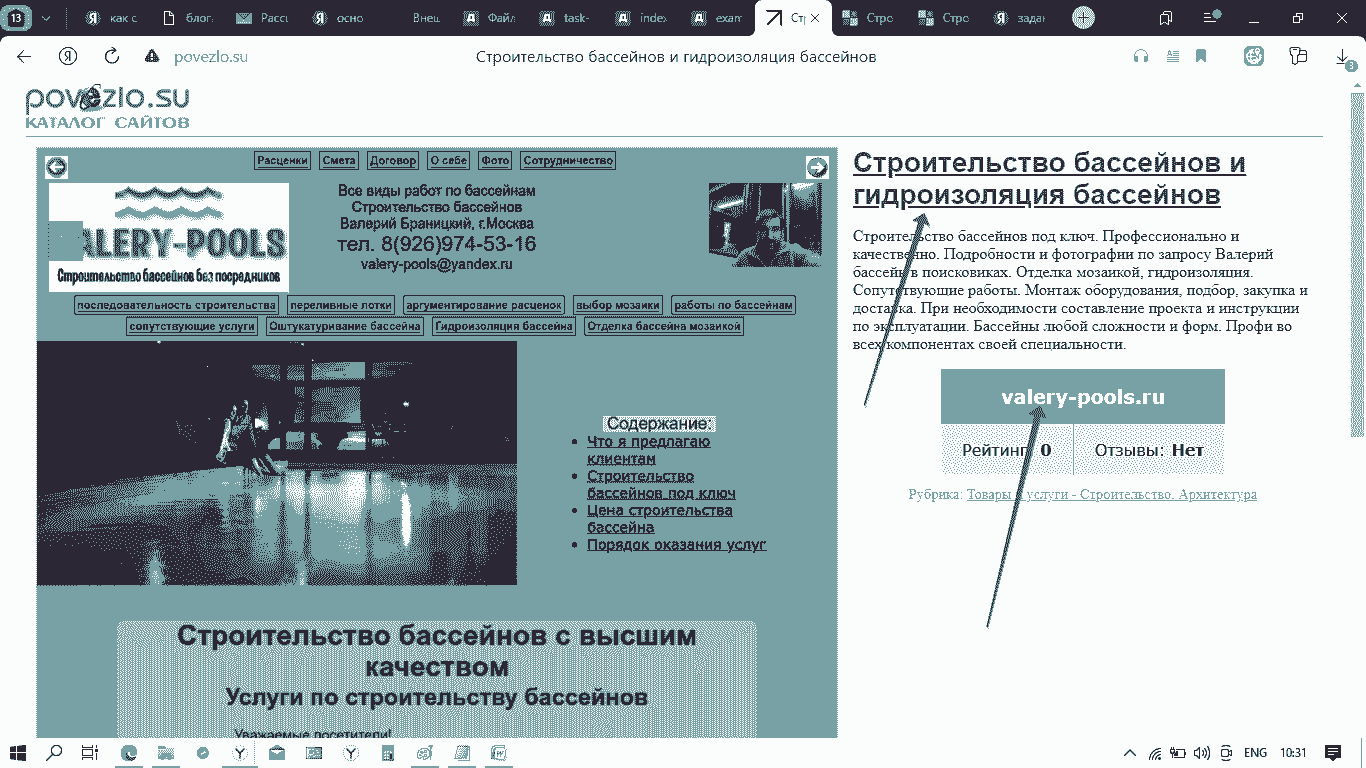Bookmark this page using the bookmark icon
The image size is (1366, 768).
[x=1201, y=57]
